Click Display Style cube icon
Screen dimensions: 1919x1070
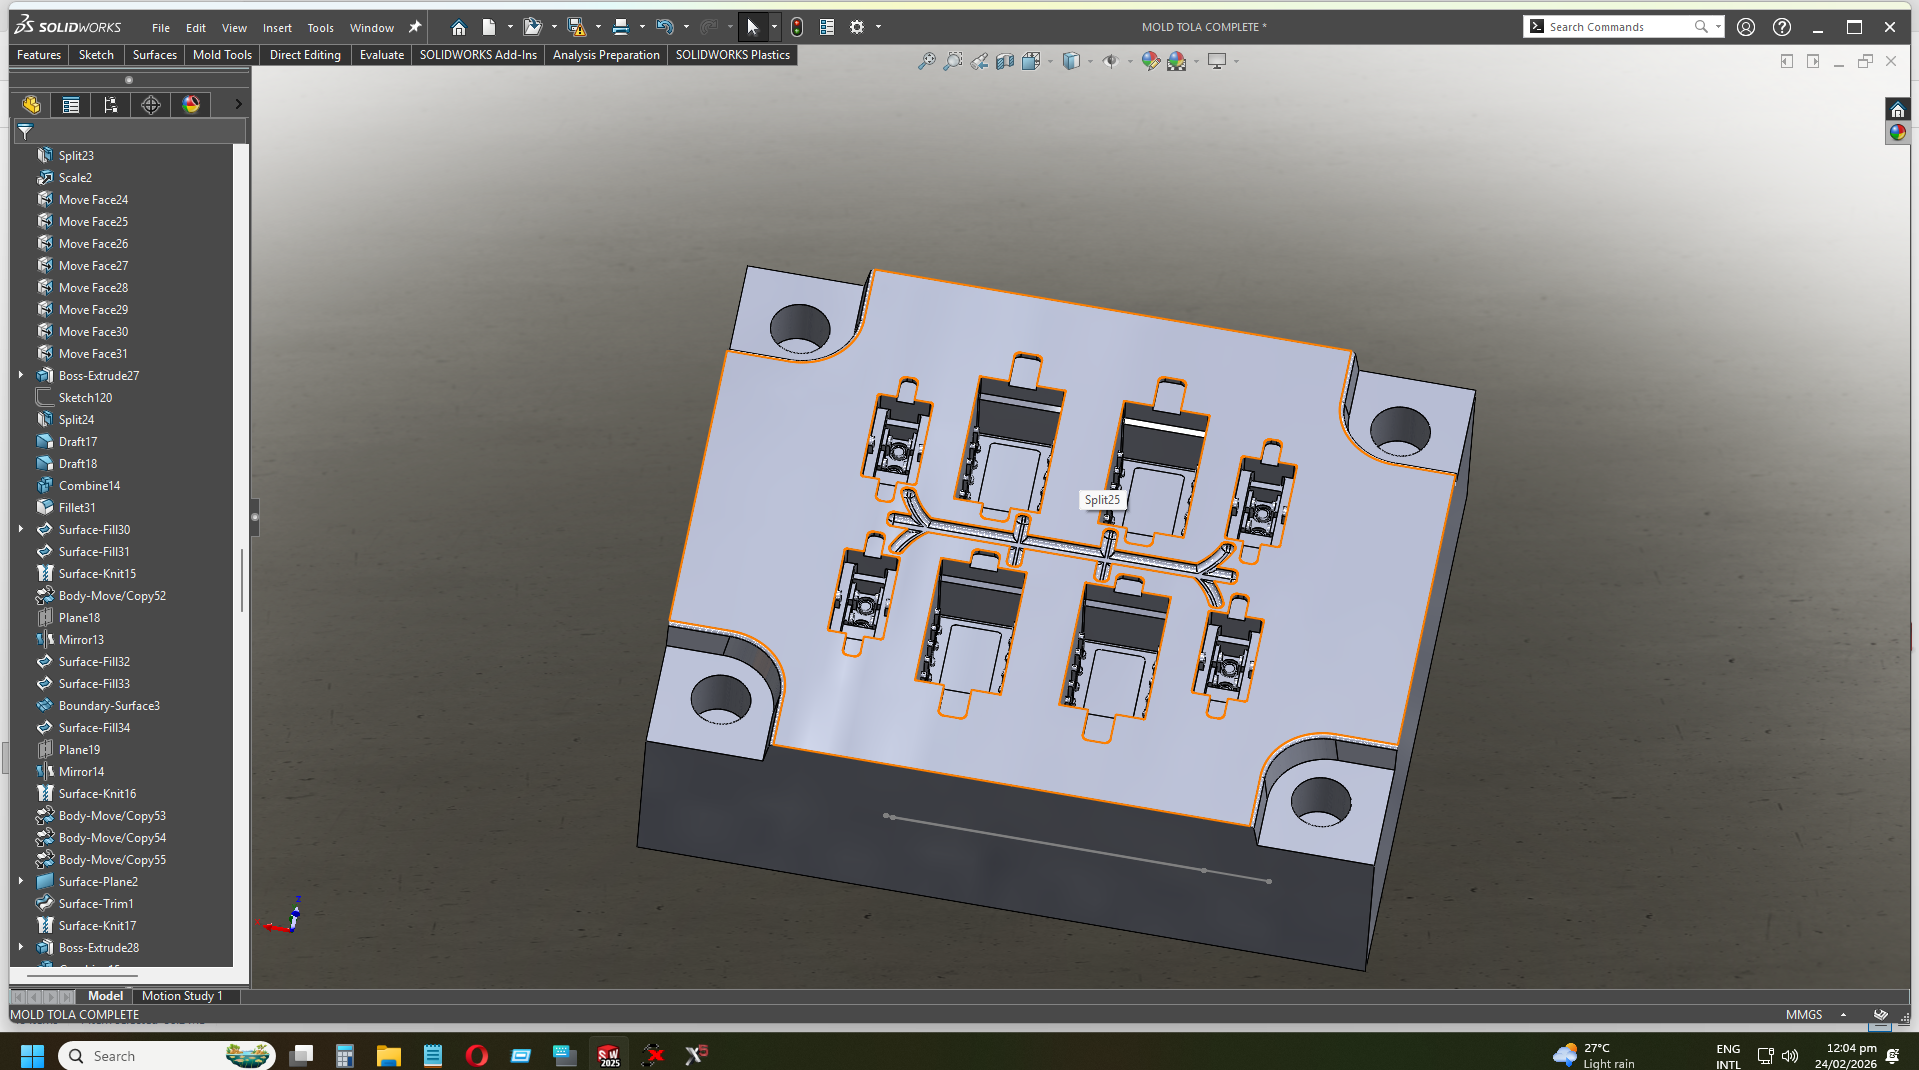(x=1071, y=61)
